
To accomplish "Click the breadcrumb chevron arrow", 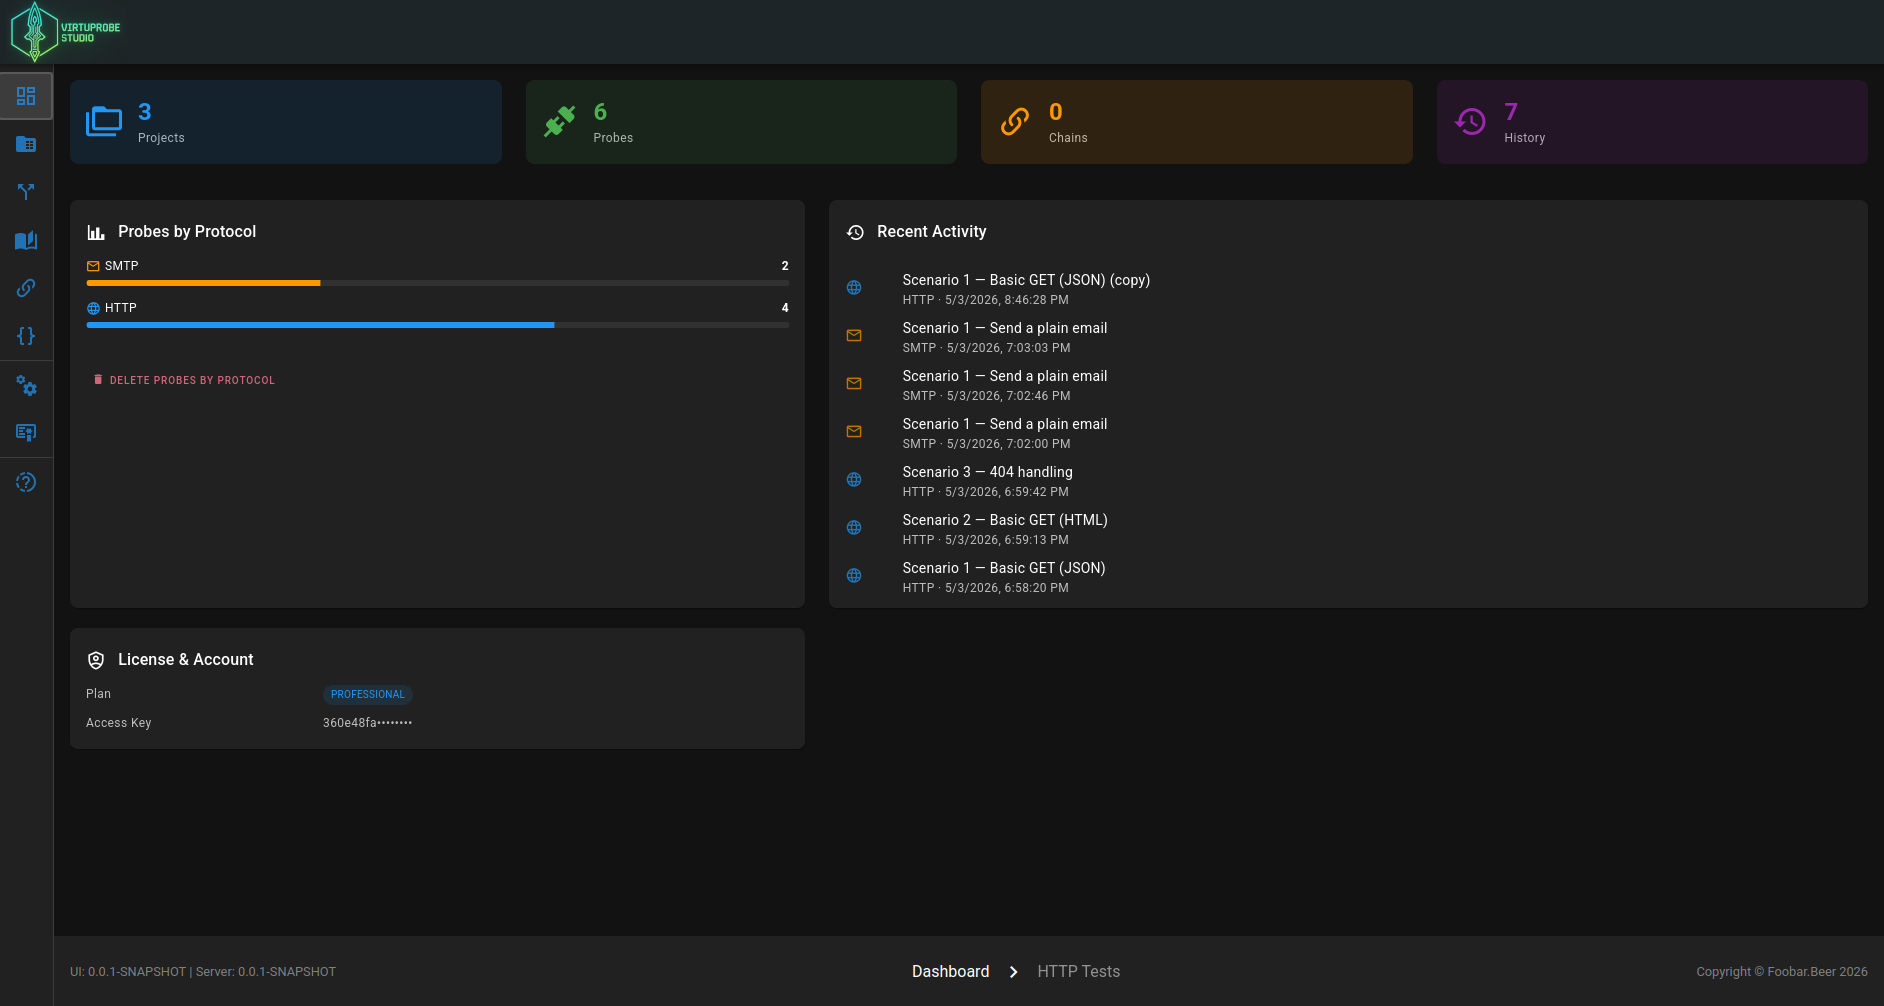I will click(1013, 972).
